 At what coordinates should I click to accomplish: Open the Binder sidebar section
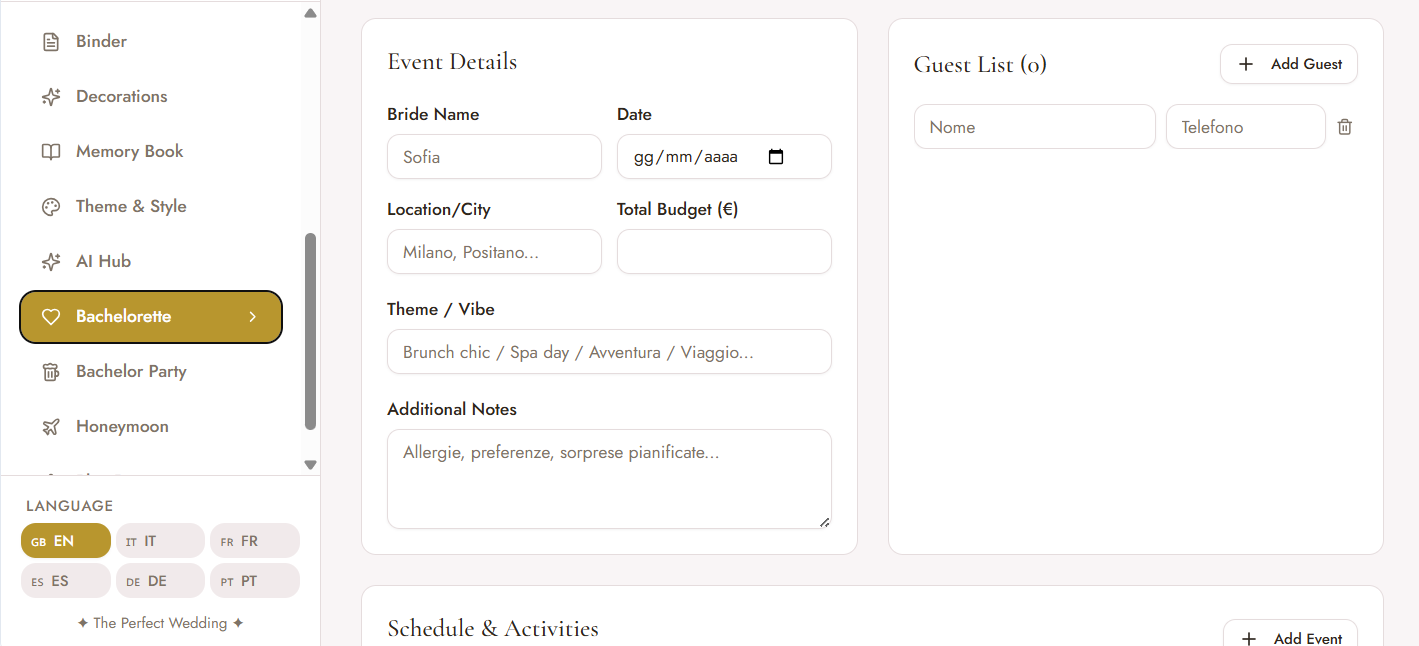click(x=151, y=42)
